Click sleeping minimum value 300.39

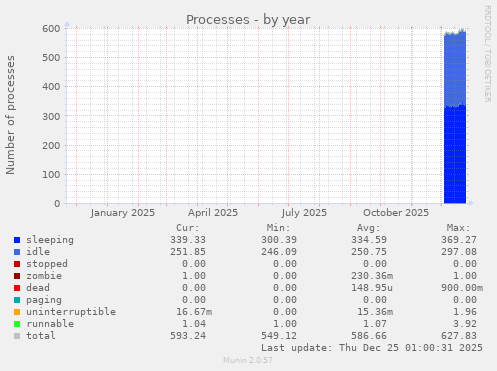[x=279, y=240]
